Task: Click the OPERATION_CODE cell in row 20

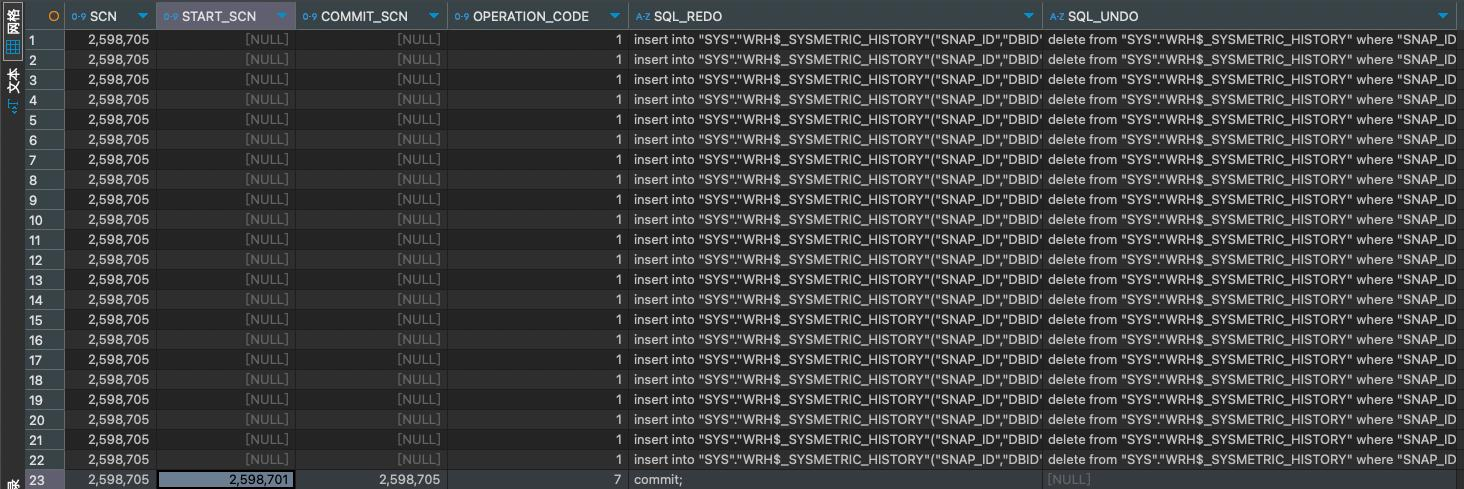Action: pos(537,420)
